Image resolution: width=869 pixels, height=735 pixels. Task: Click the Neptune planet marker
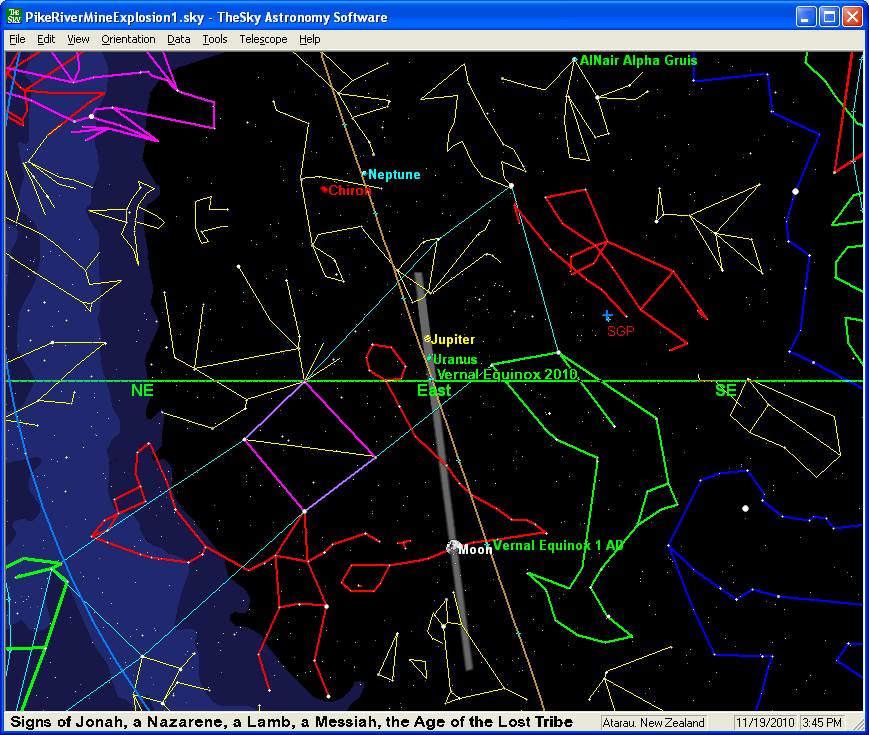[x=364, y=173]
